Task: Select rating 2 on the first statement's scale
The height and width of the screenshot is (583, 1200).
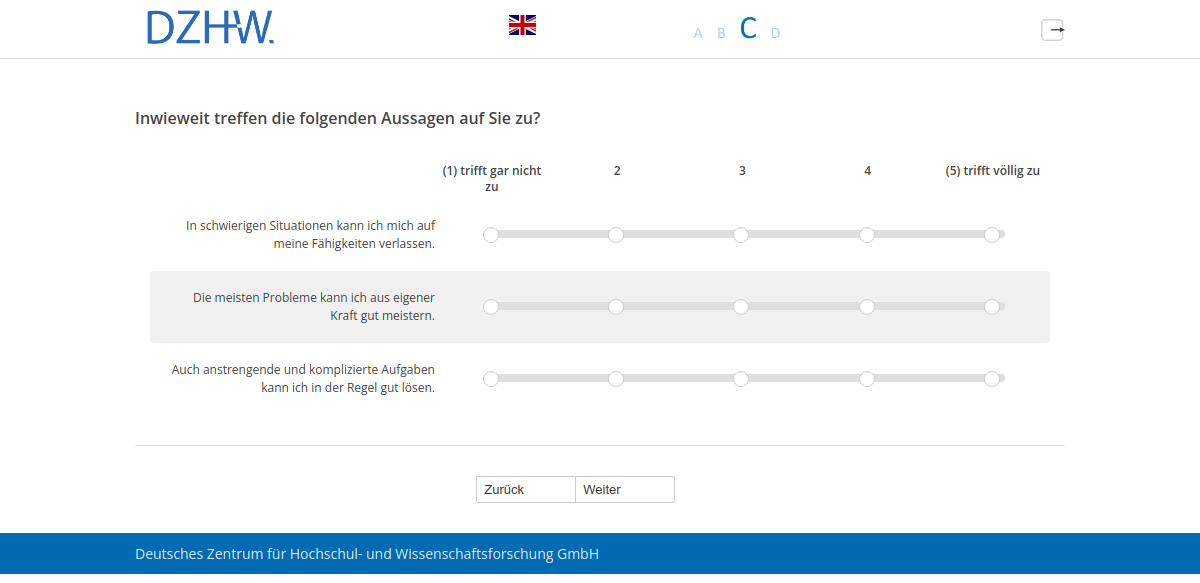Action: tap(616, 235)
